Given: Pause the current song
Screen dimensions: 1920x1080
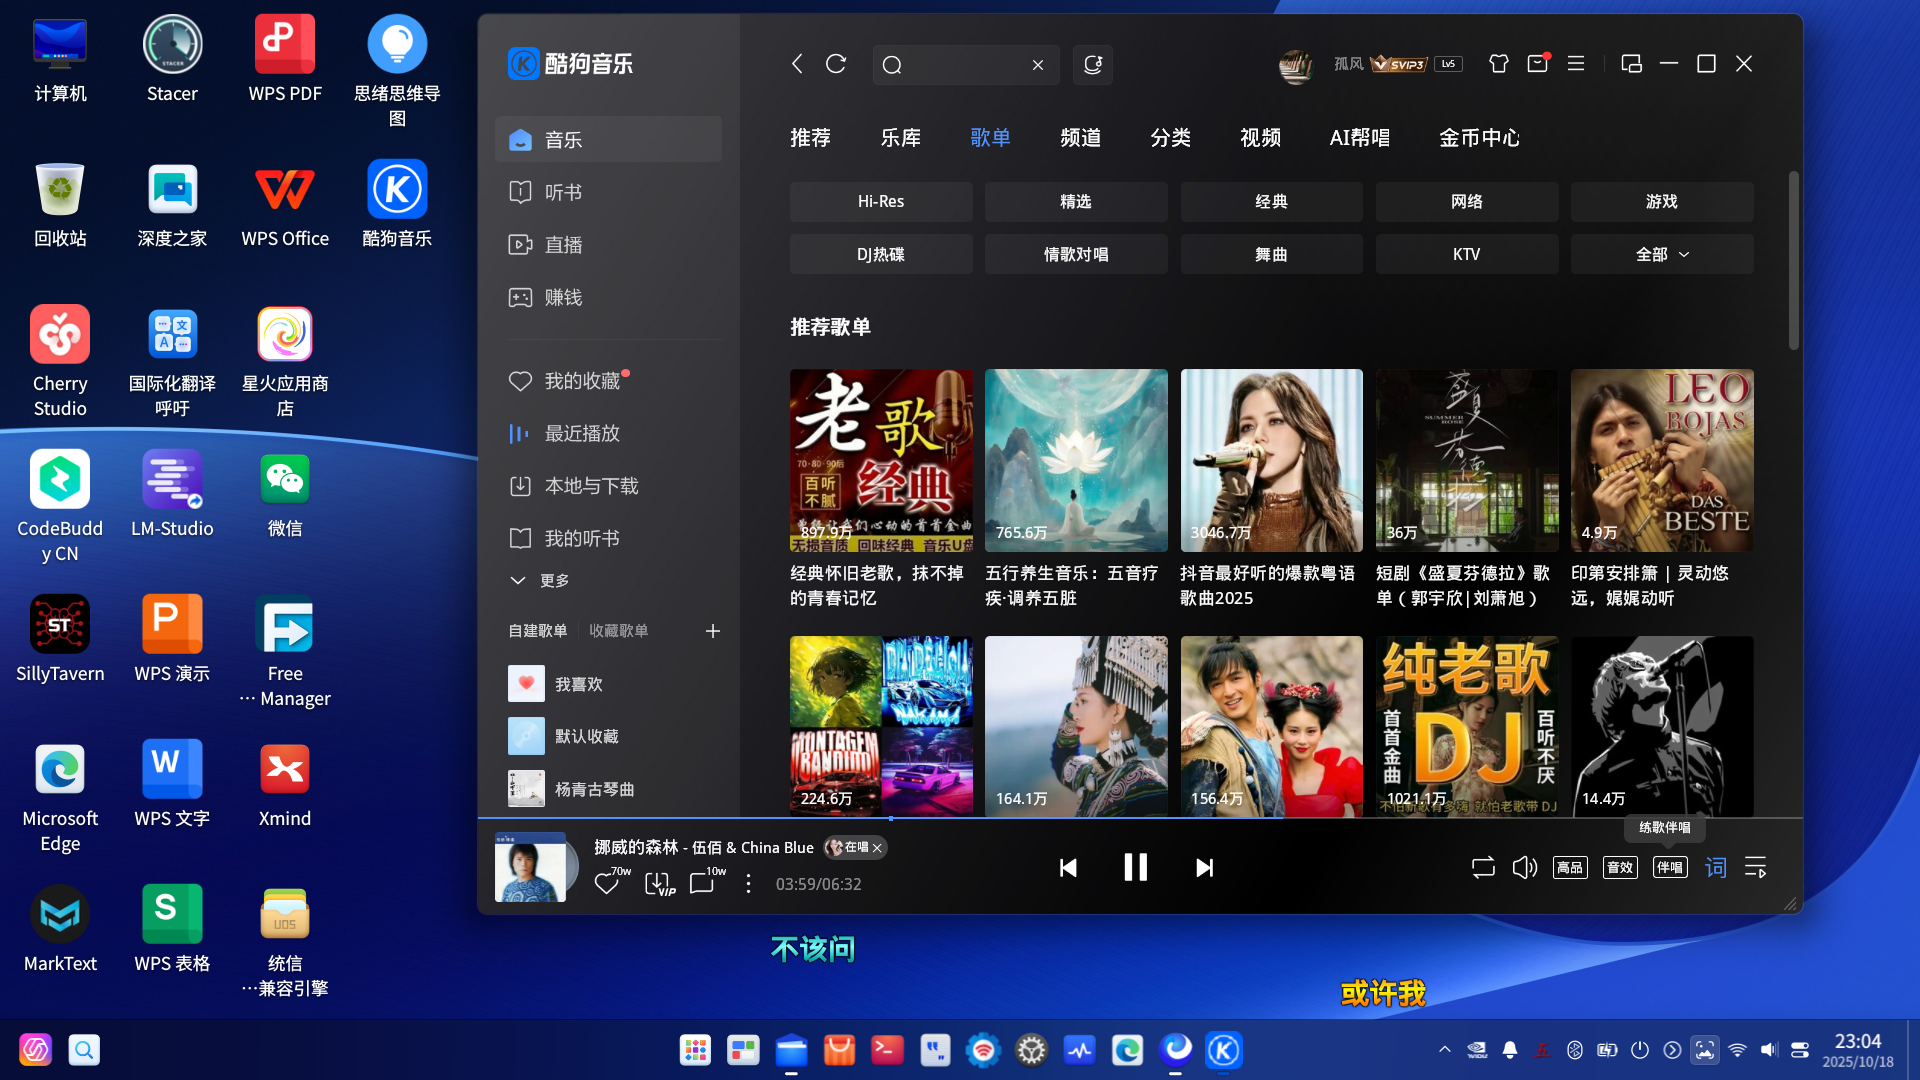Looking at the screenshot, I should click(x=1135, y=867).
